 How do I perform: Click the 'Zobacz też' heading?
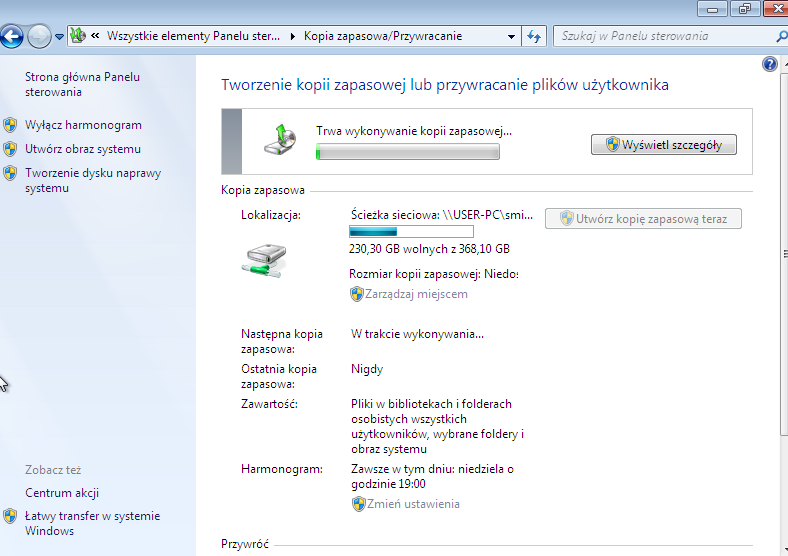[x=53, y=470]
